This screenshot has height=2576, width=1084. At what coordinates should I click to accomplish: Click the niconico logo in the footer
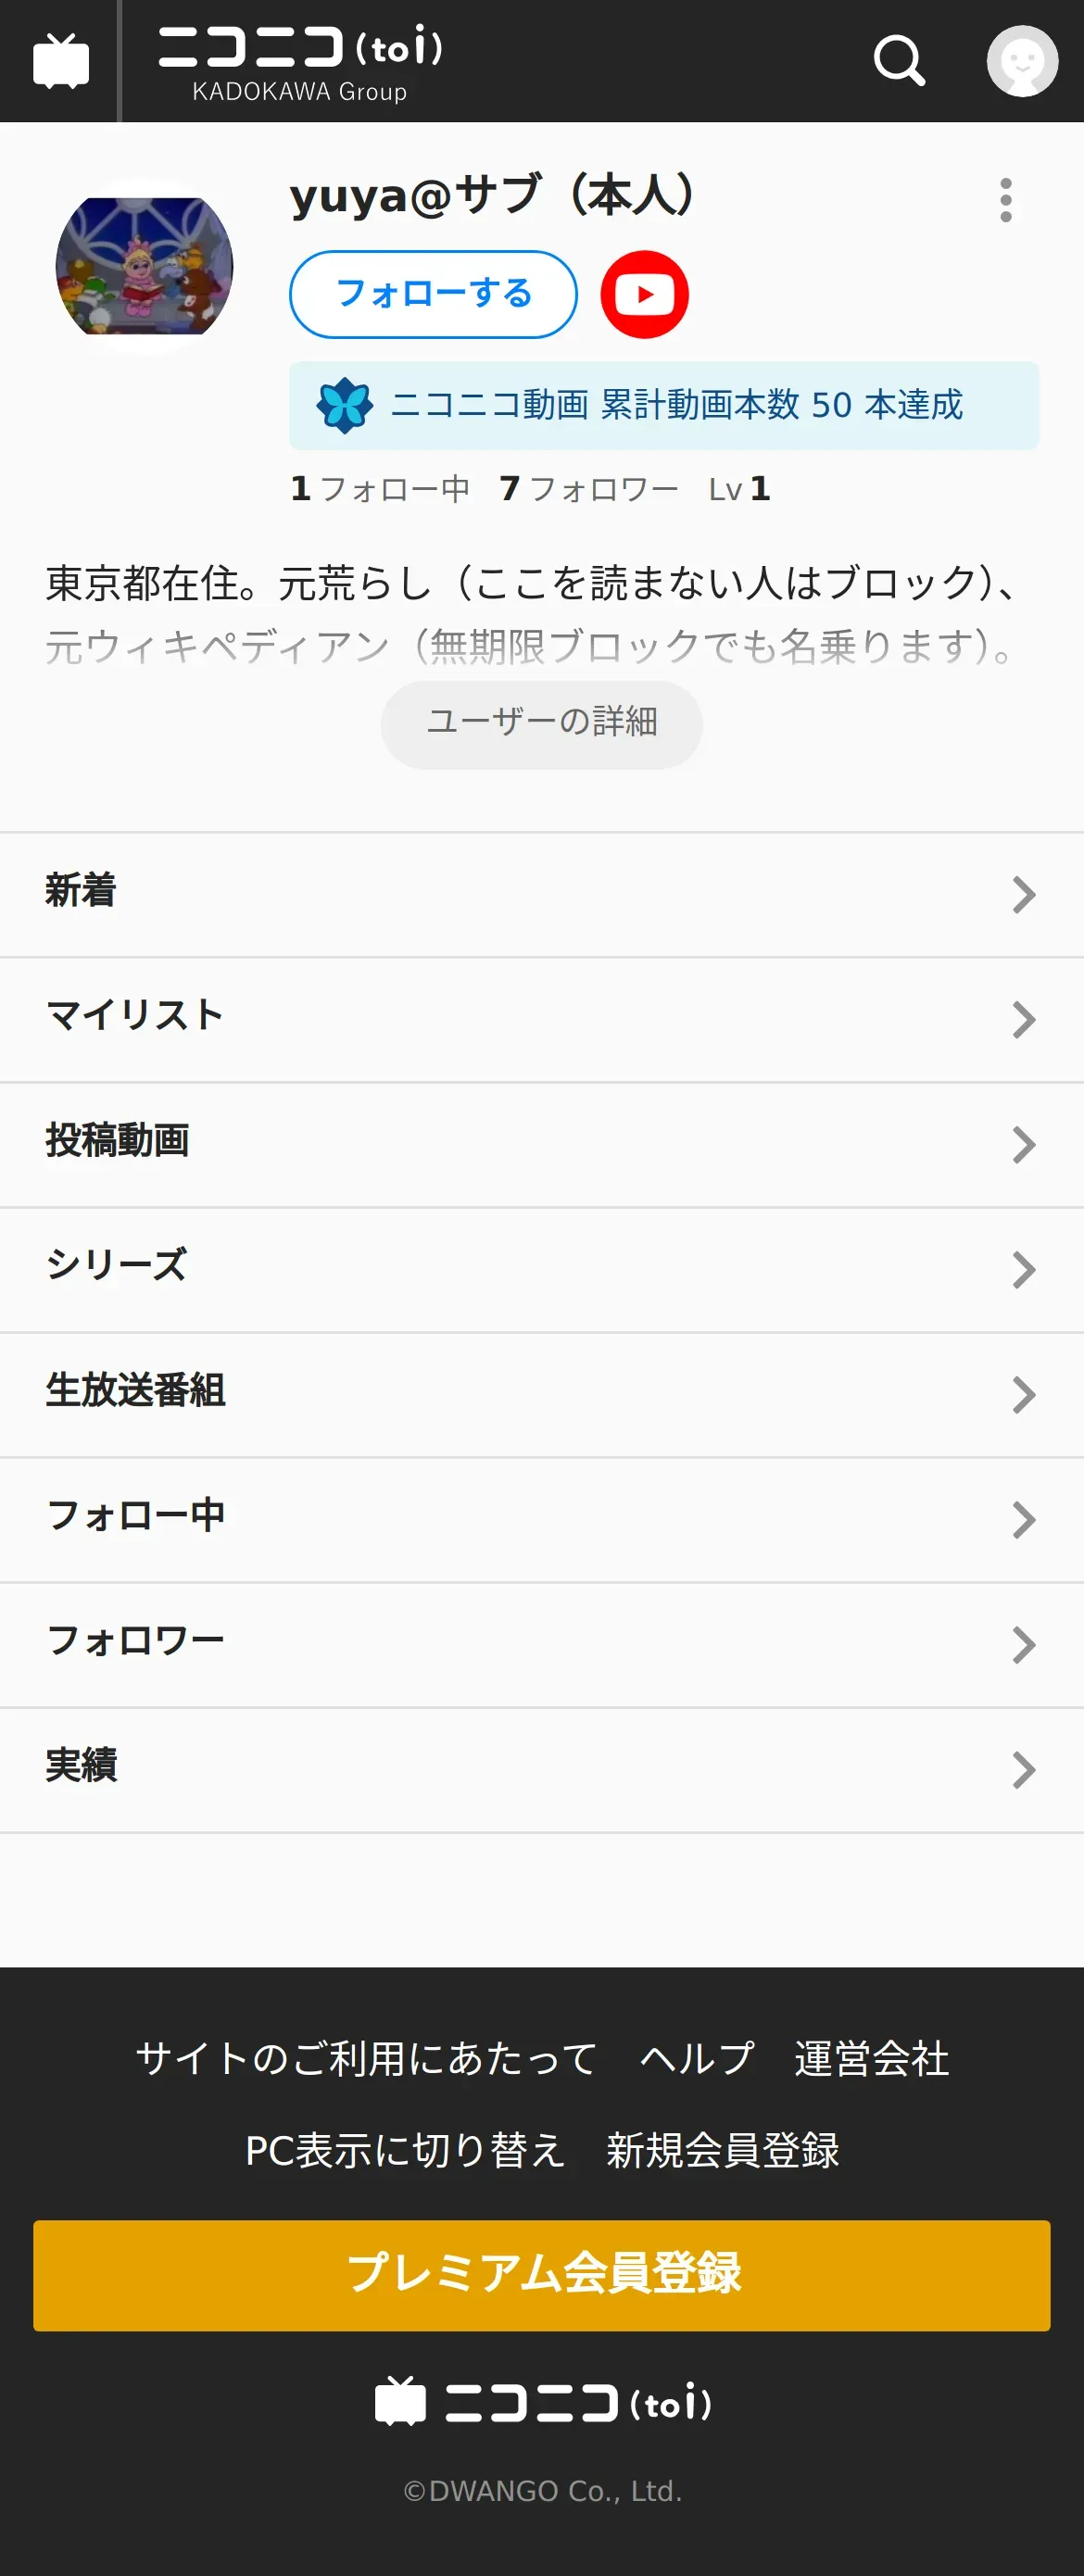[x=543, y=2402]
